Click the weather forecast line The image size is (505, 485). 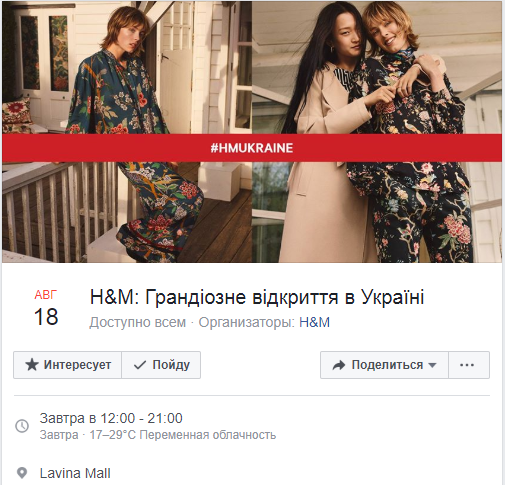point(158,435)
